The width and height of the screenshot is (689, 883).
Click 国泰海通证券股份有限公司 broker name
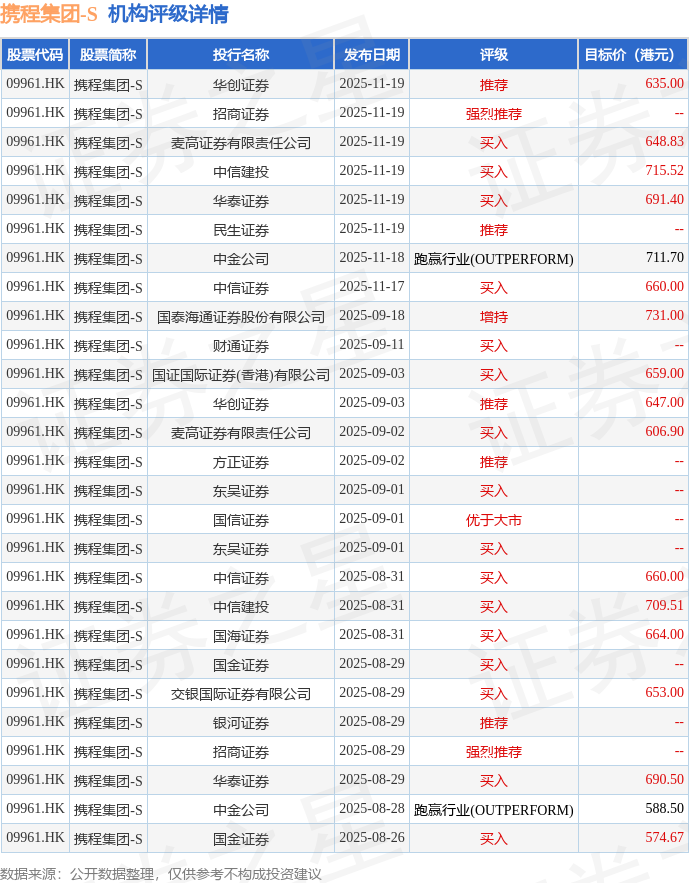point(241,317)
